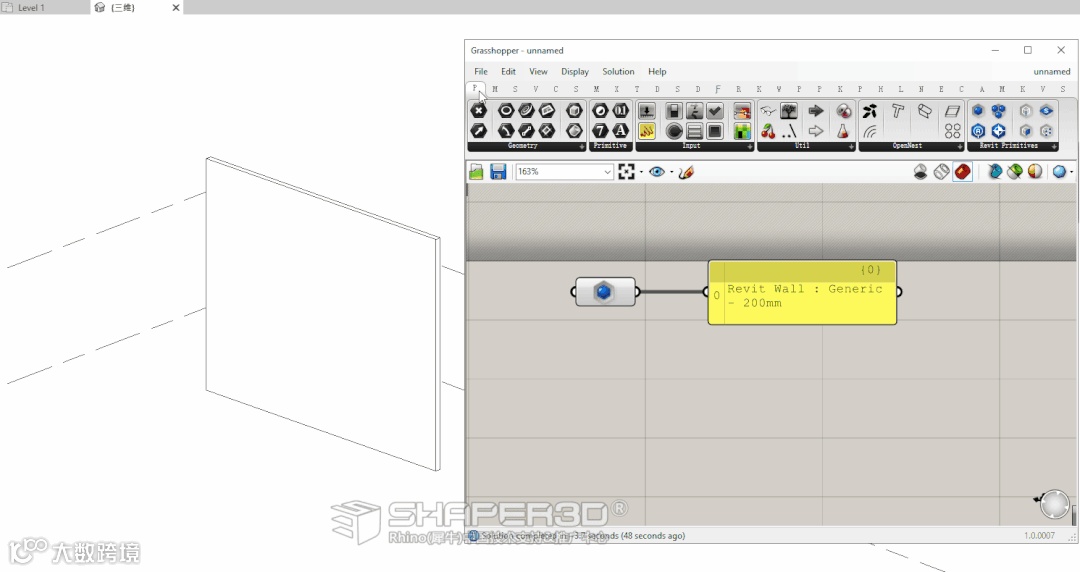Switch to wireframe preview mode
Image resolution: width=1080 pixels, height=572 pixels.
pos(942,172)
